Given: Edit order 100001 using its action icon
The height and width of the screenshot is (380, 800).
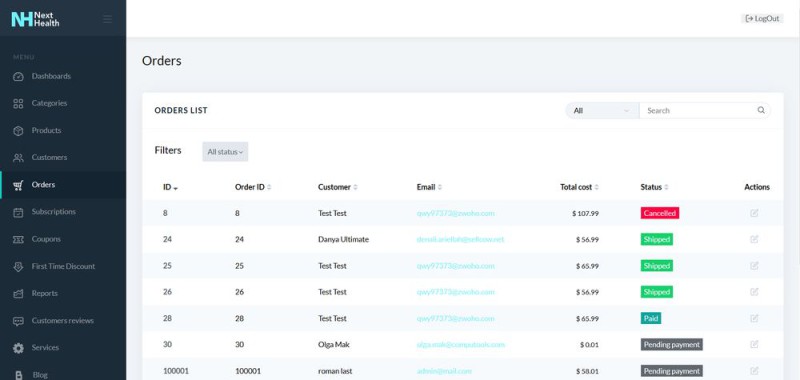Looking at the screenshot, I should 754,371.
